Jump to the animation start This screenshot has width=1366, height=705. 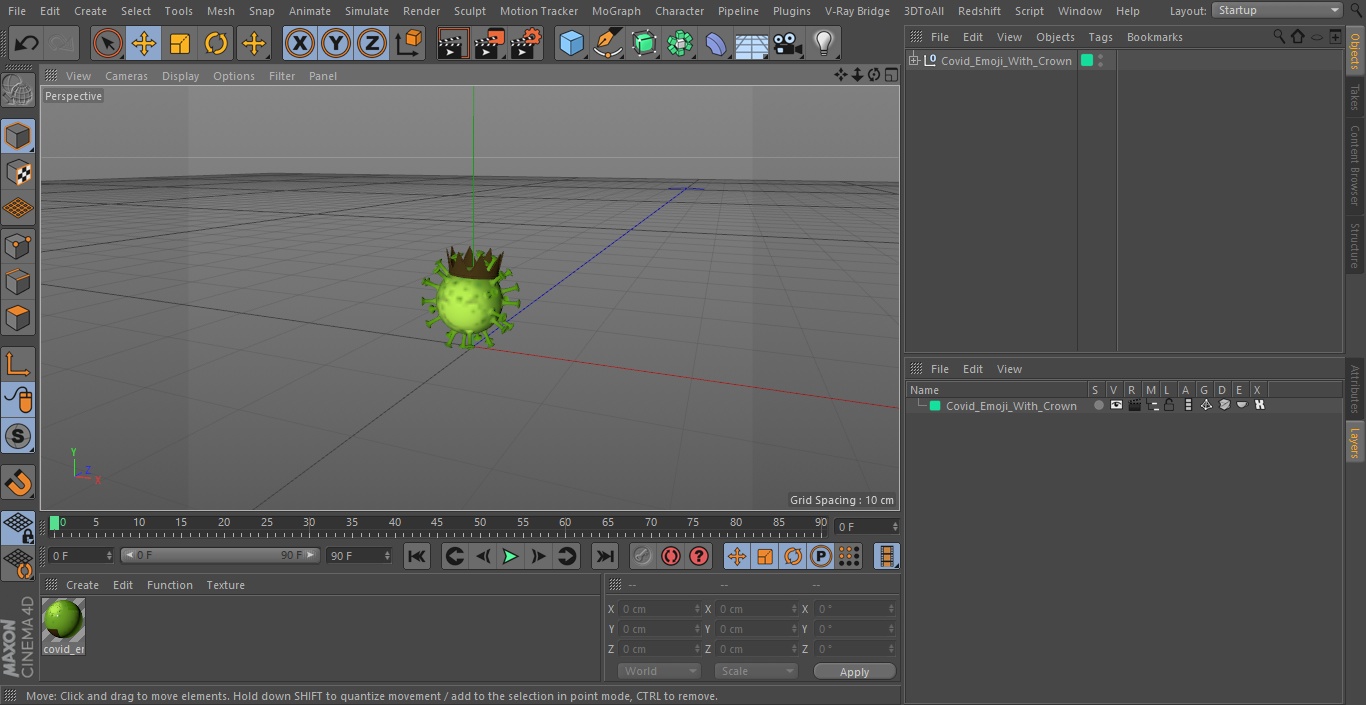coord(417,556)
